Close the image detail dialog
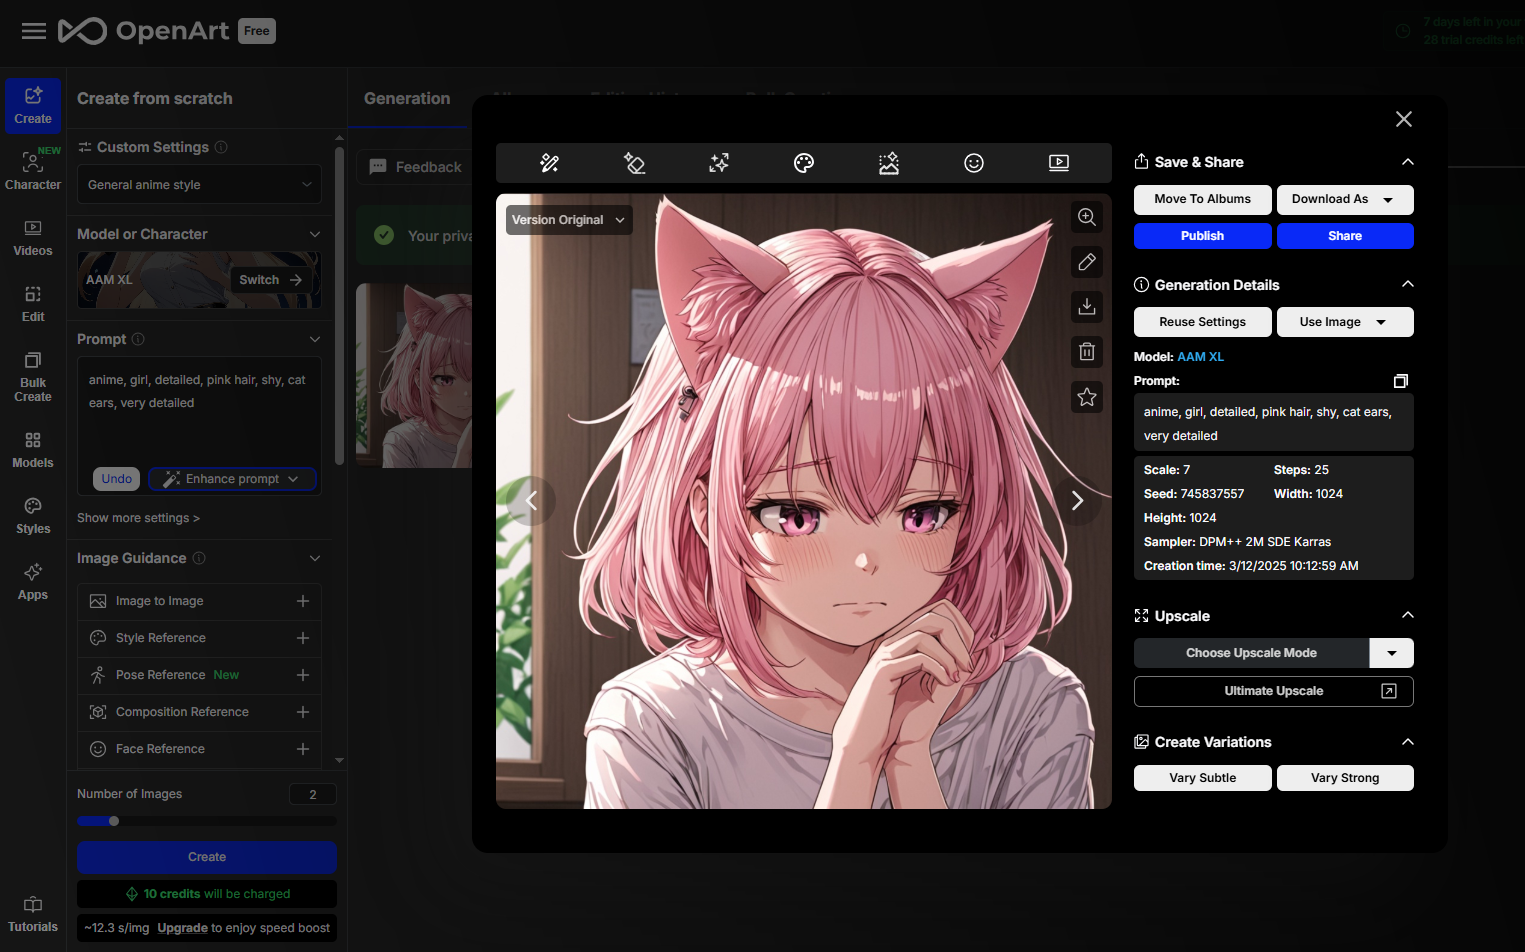The height and width of the screenshot is (952, 1525). point(1404,119)
